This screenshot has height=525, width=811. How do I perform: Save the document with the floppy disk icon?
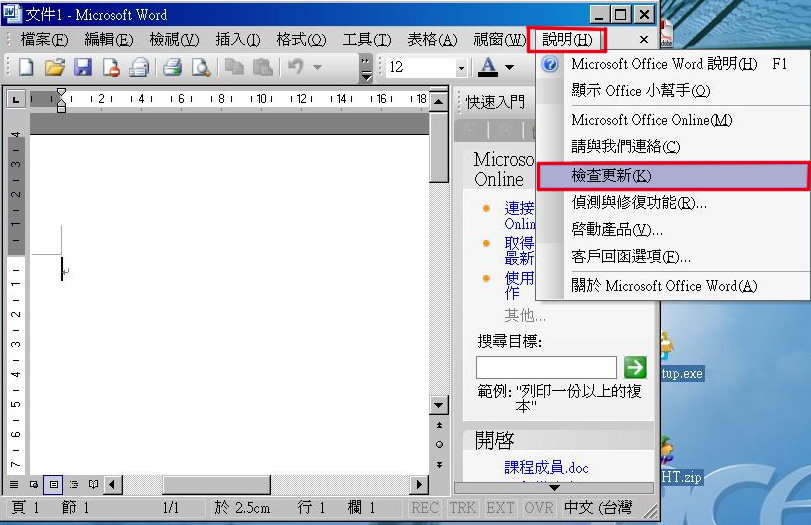83,67
